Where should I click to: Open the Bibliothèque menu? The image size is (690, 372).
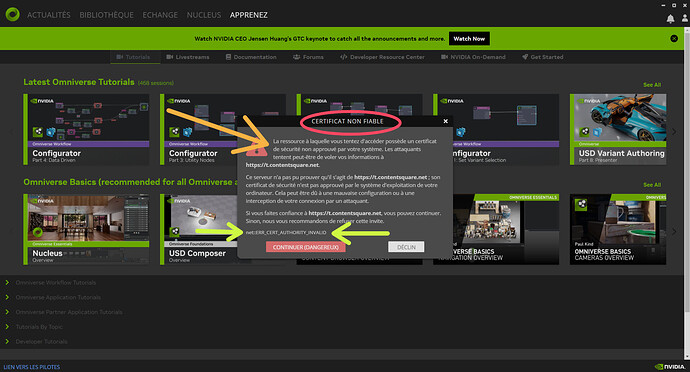pyautogui.click(x=106, y=15)
